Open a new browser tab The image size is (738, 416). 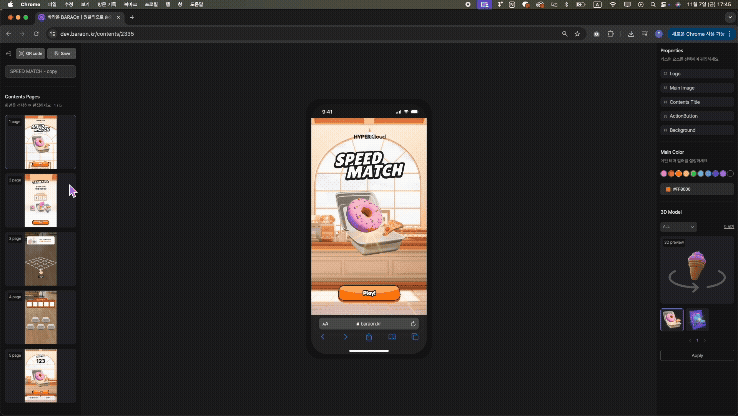tap(132, 17)
